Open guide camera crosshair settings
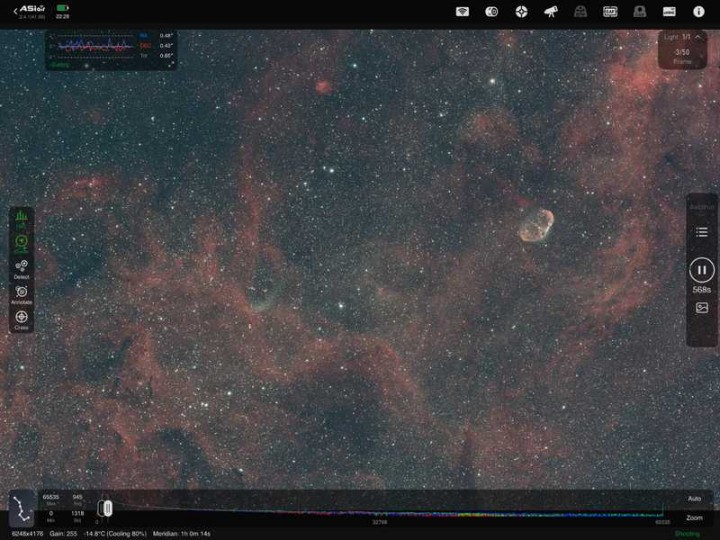The image size is (720, 540). click(521, 12)
